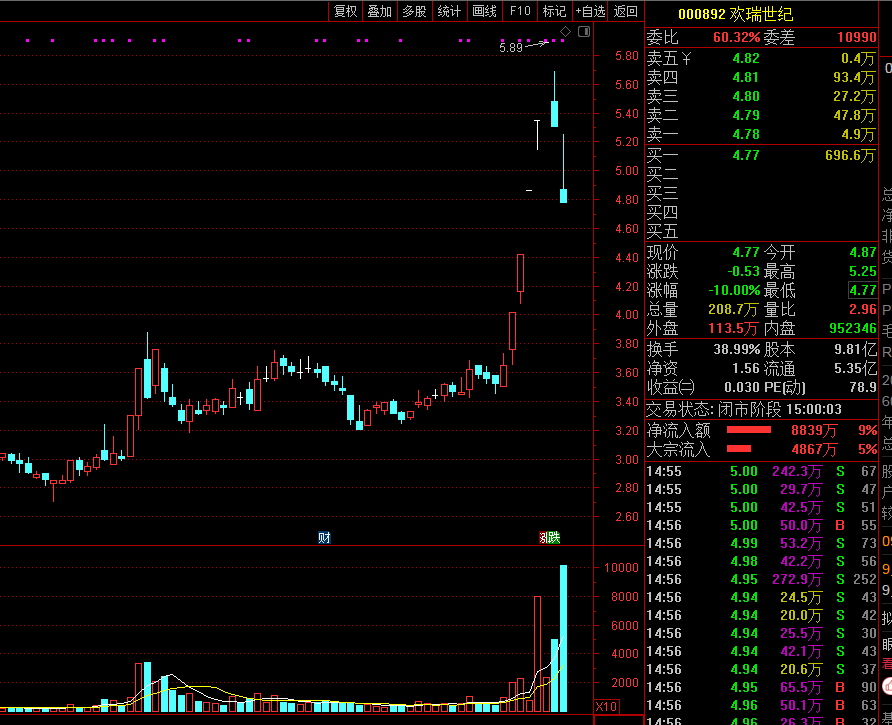Toggle the small panel icon beside diamond
Image resolution: width=892 pixels, height=725 pixels.
tap(584, 33)
